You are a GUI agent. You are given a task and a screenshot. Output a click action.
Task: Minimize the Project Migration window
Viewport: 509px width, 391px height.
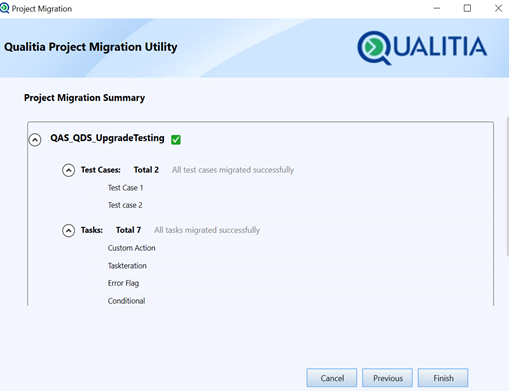click(x=437, y=8)
